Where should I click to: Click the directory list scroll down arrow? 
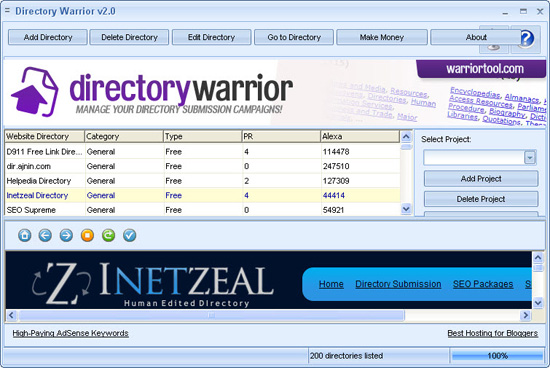coord(406,209)
